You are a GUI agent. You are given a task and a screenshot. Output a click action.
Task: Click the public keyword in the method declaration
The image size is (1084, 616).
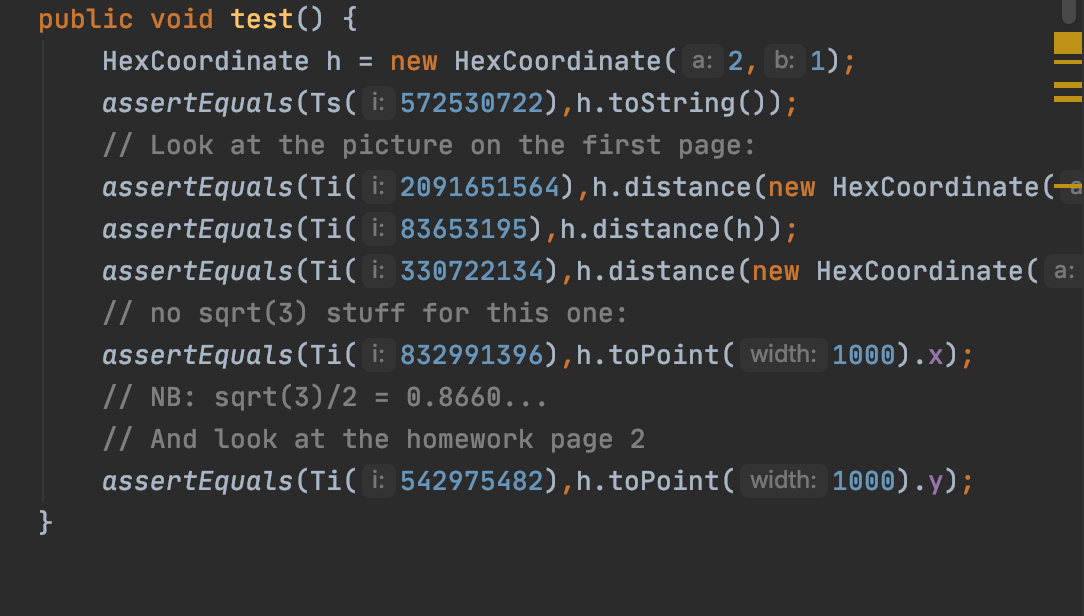85,19
